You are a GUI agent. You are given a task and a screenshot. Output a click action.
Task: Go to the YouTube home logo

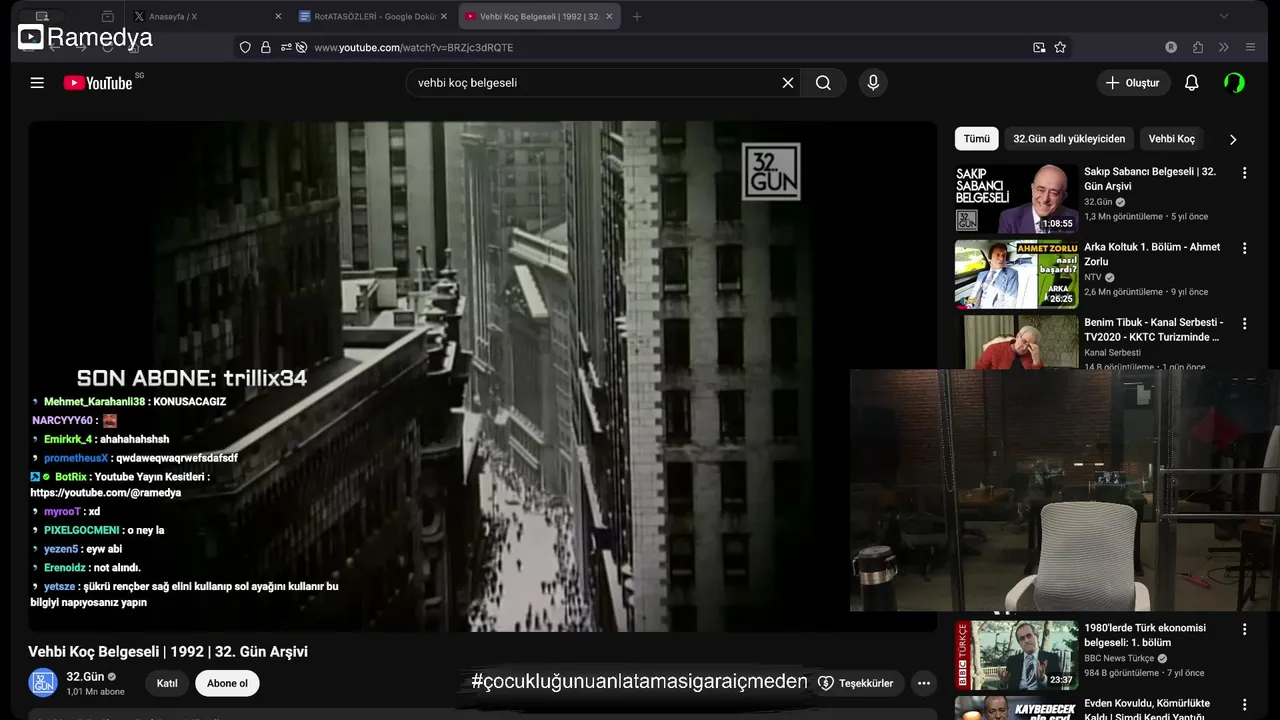98,83
